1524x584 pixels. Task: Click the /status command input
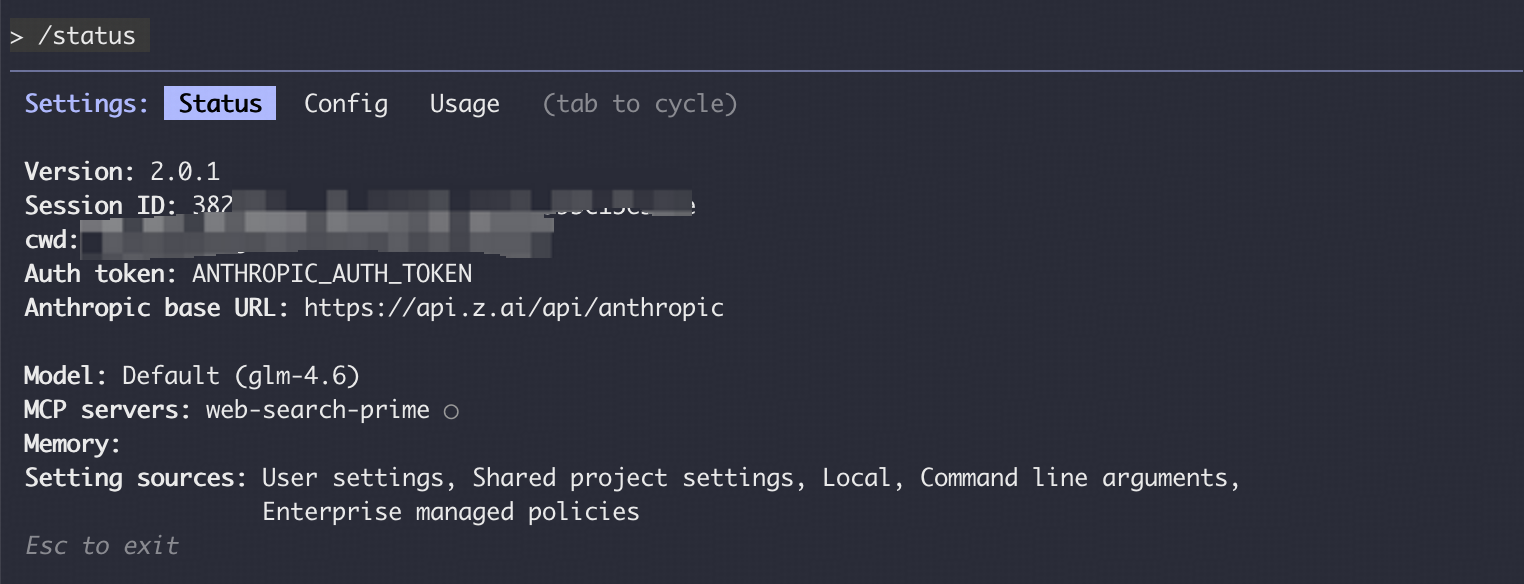(86, 36)
